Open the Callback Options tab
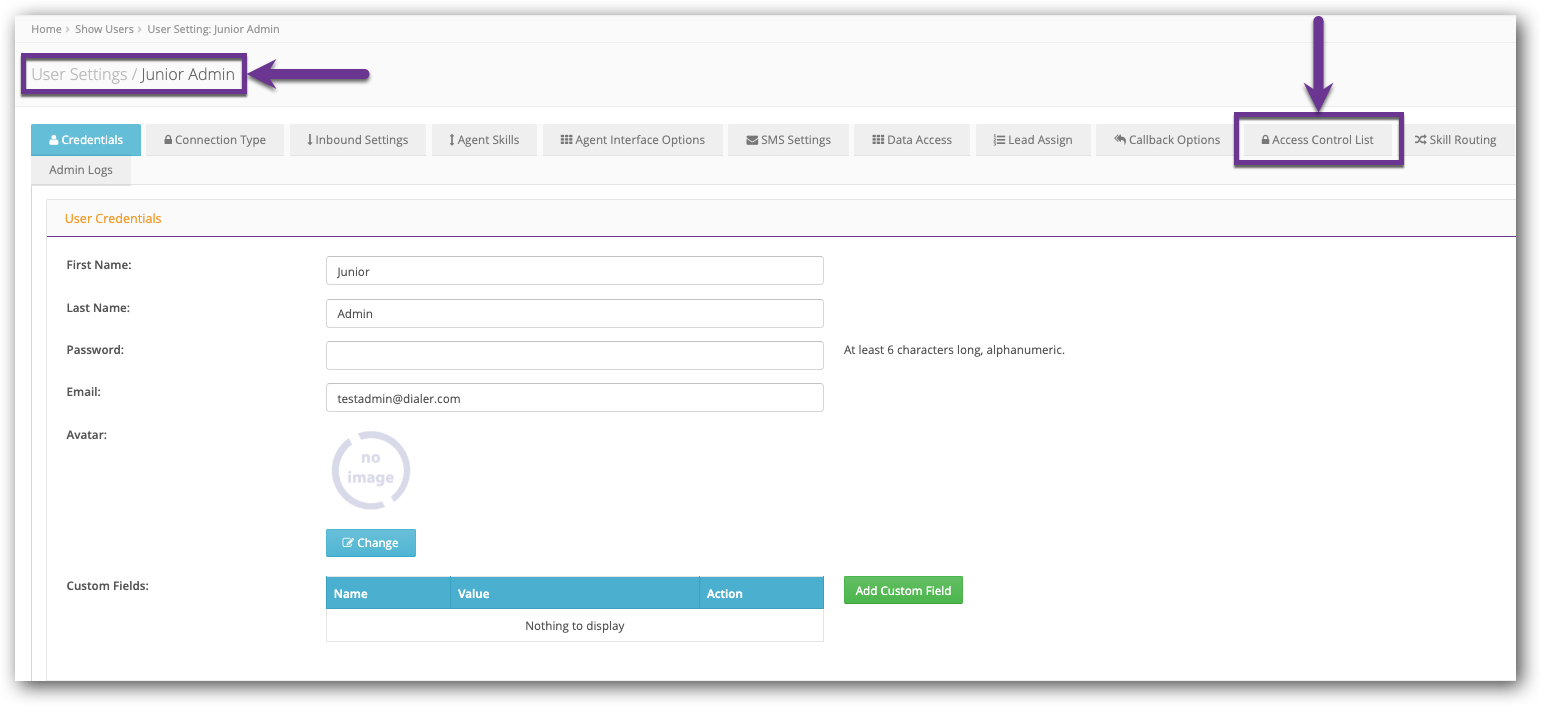 tap(1166, 140)
